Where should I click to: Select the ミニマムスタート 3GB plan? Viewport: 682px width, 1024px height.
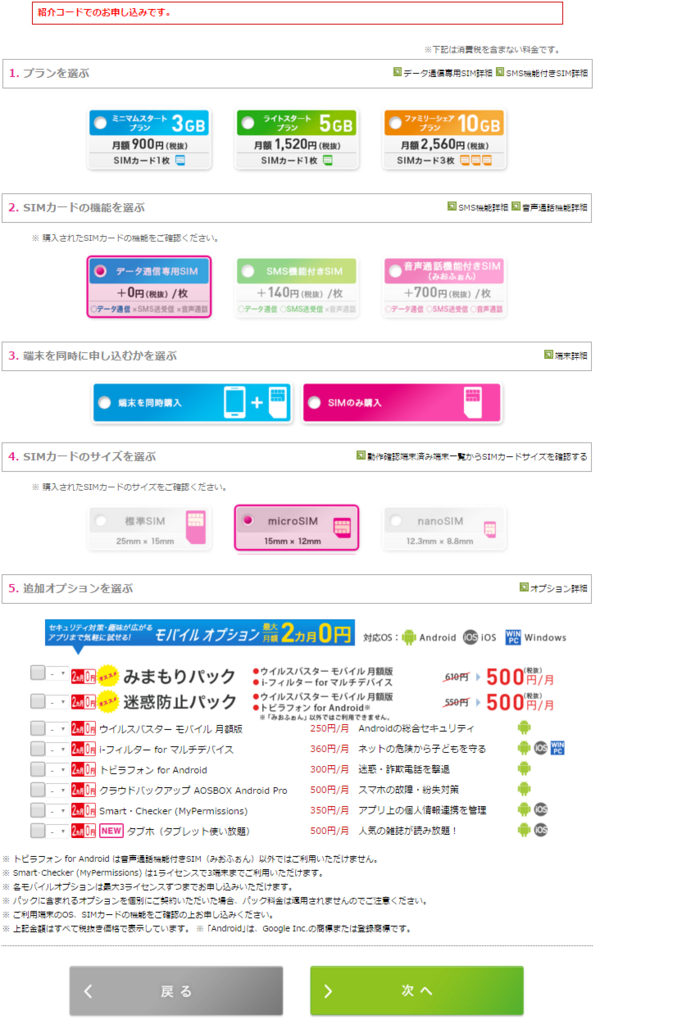(x=149, y=139)
